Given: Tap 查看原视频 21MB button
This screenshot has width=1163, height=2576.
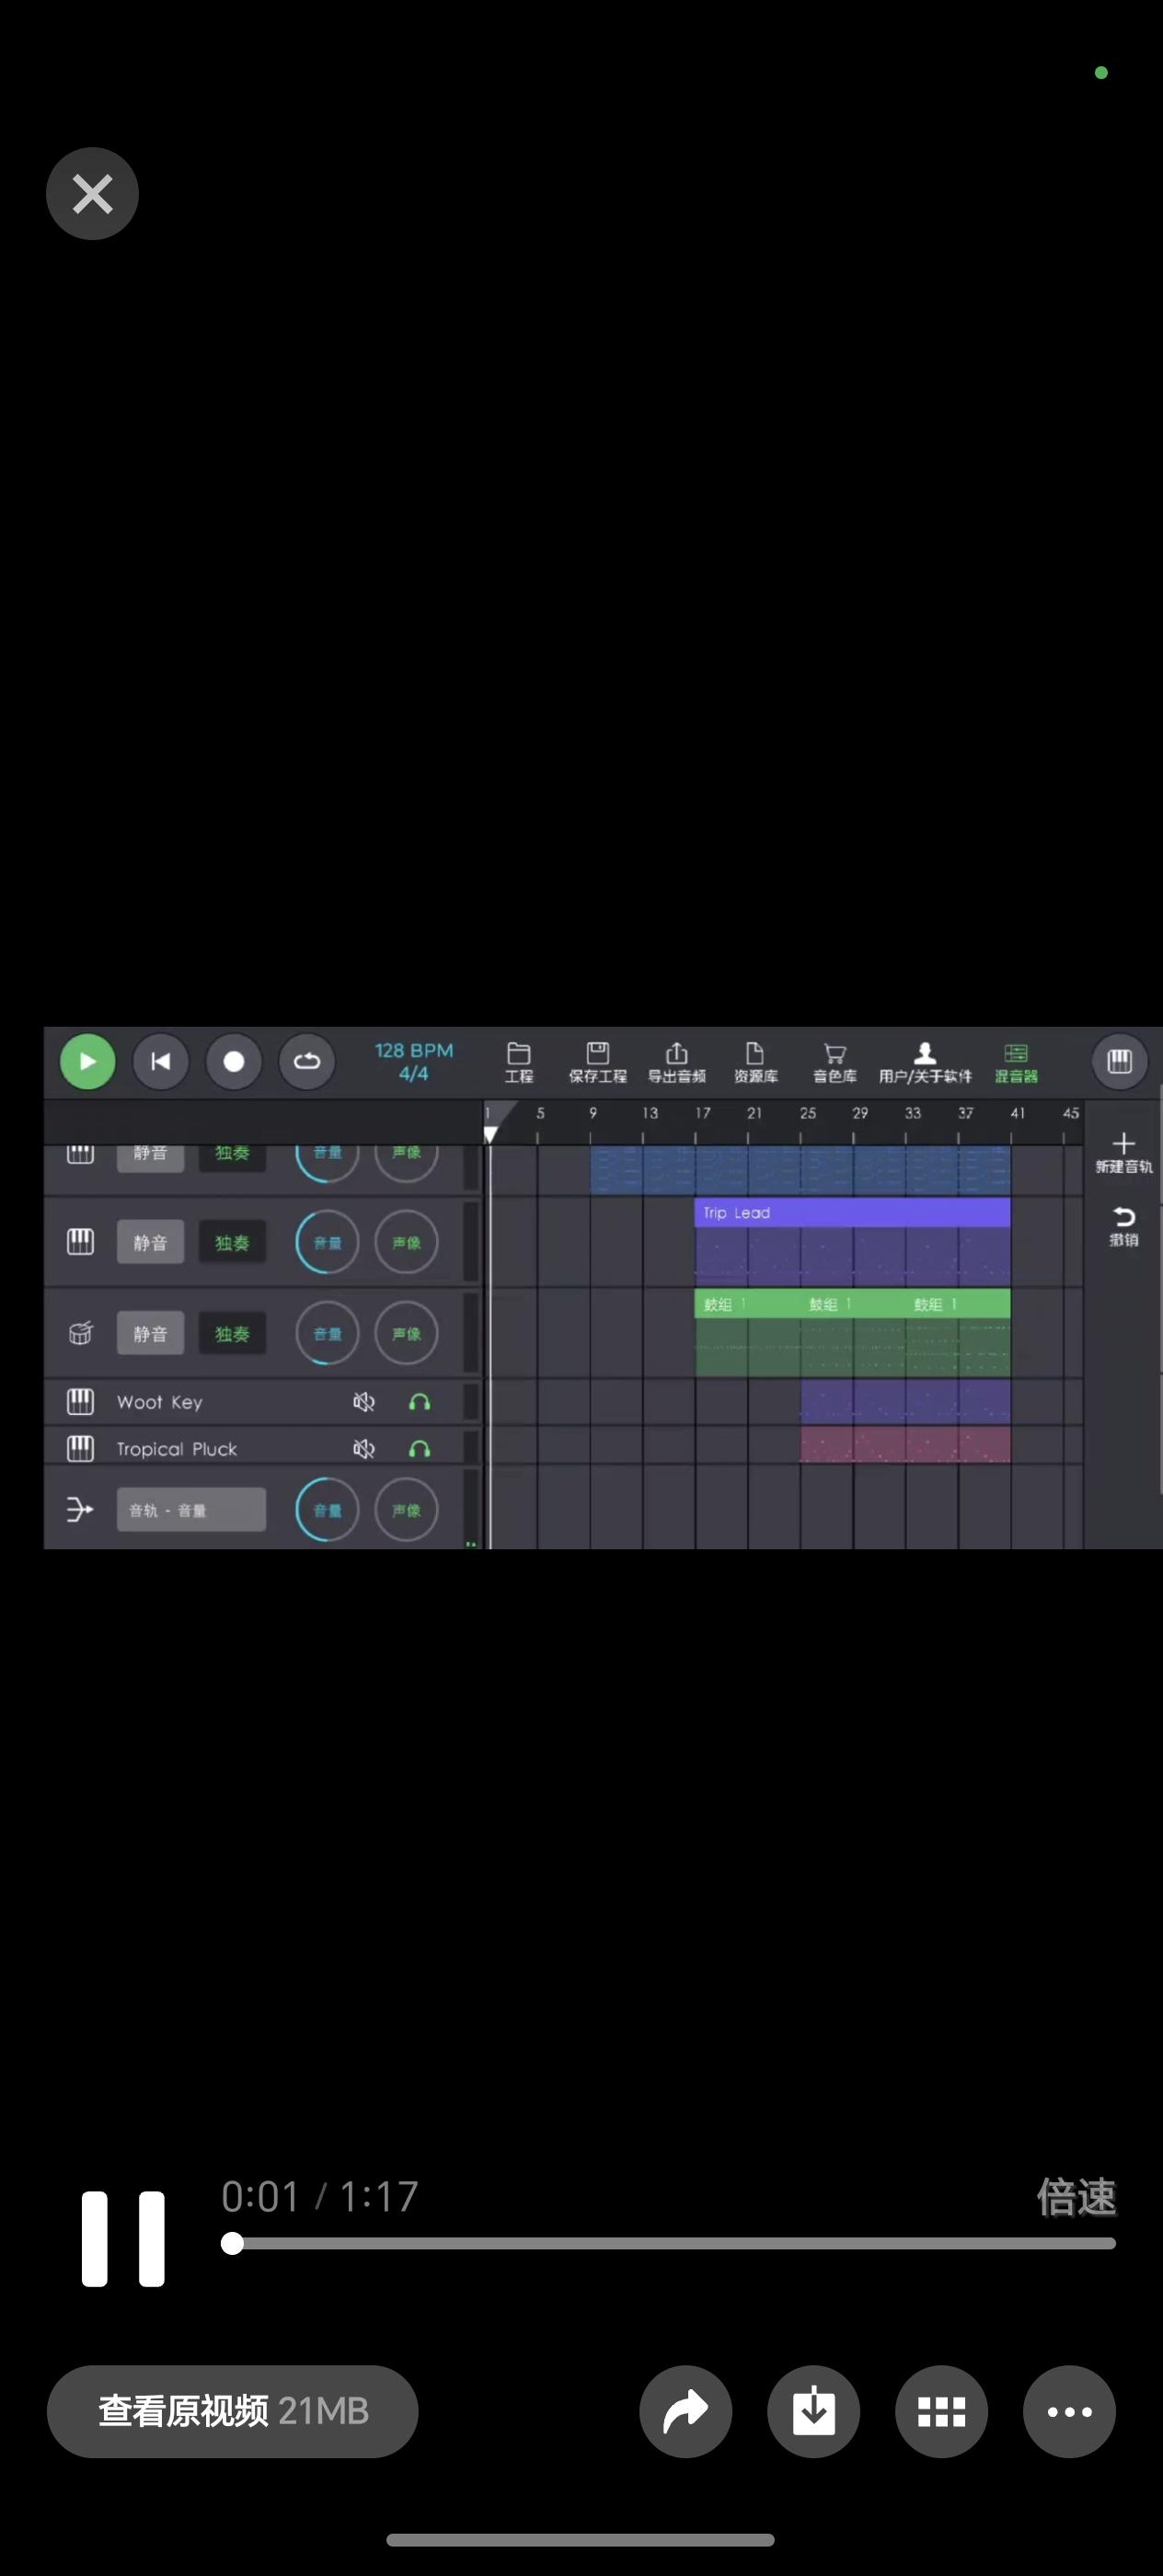Looking at the screenshot, I should [232, 2411].
